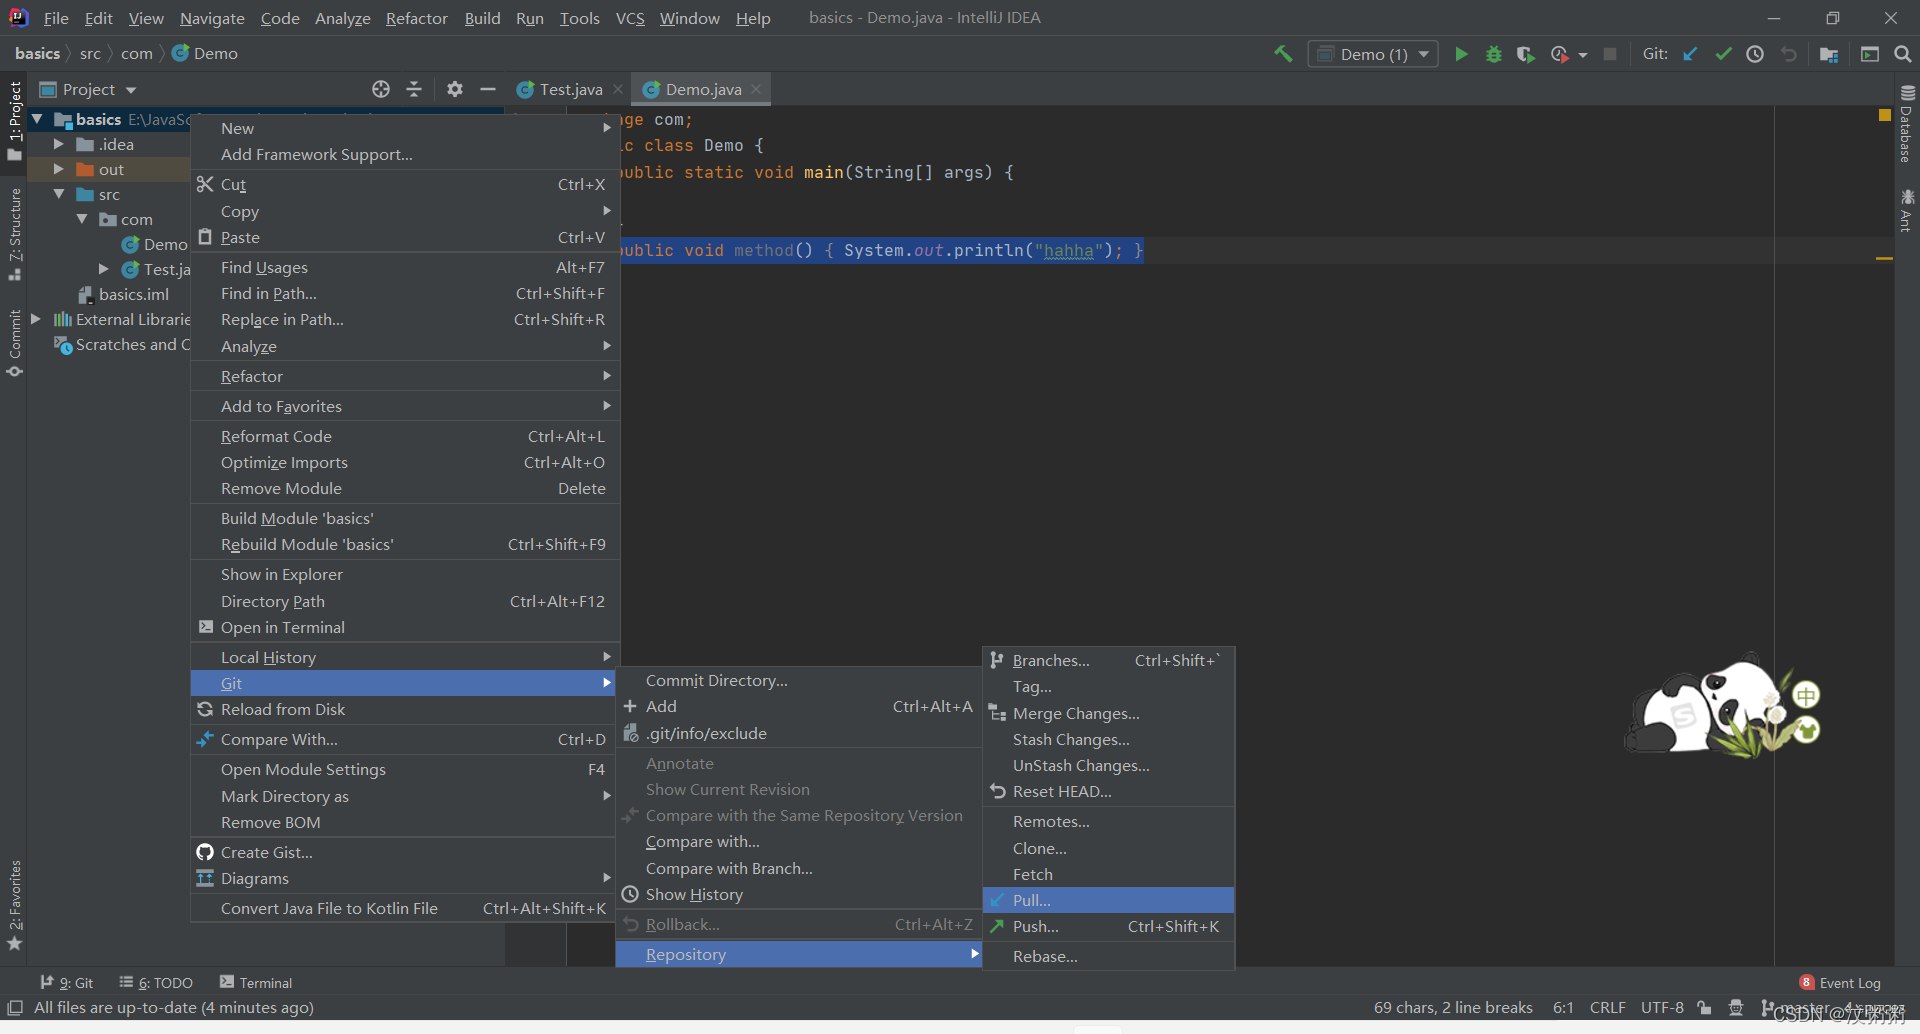Collapse the basics project root node
This screenshot has height=1034, width=1920.
pyautogui.click(x=37, y=119)
